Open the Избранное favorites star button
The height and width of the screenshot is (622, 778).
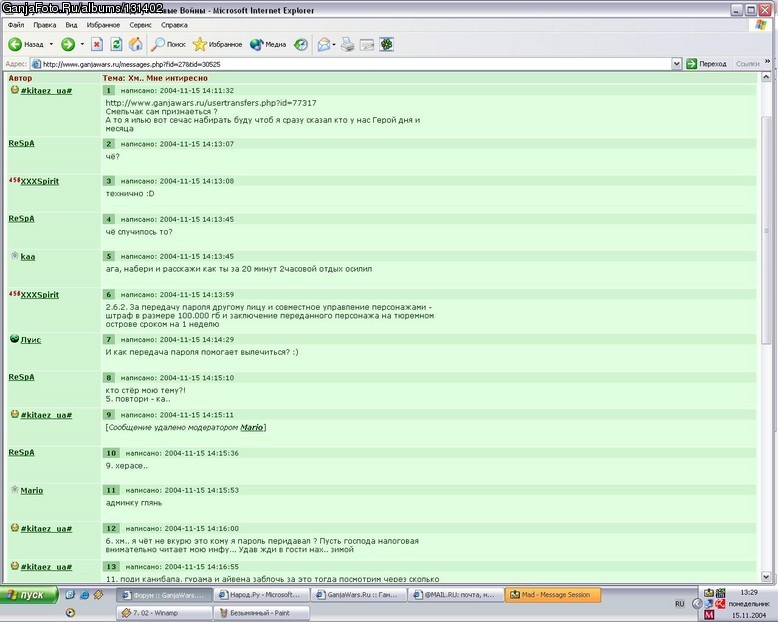tap(218, 45)
